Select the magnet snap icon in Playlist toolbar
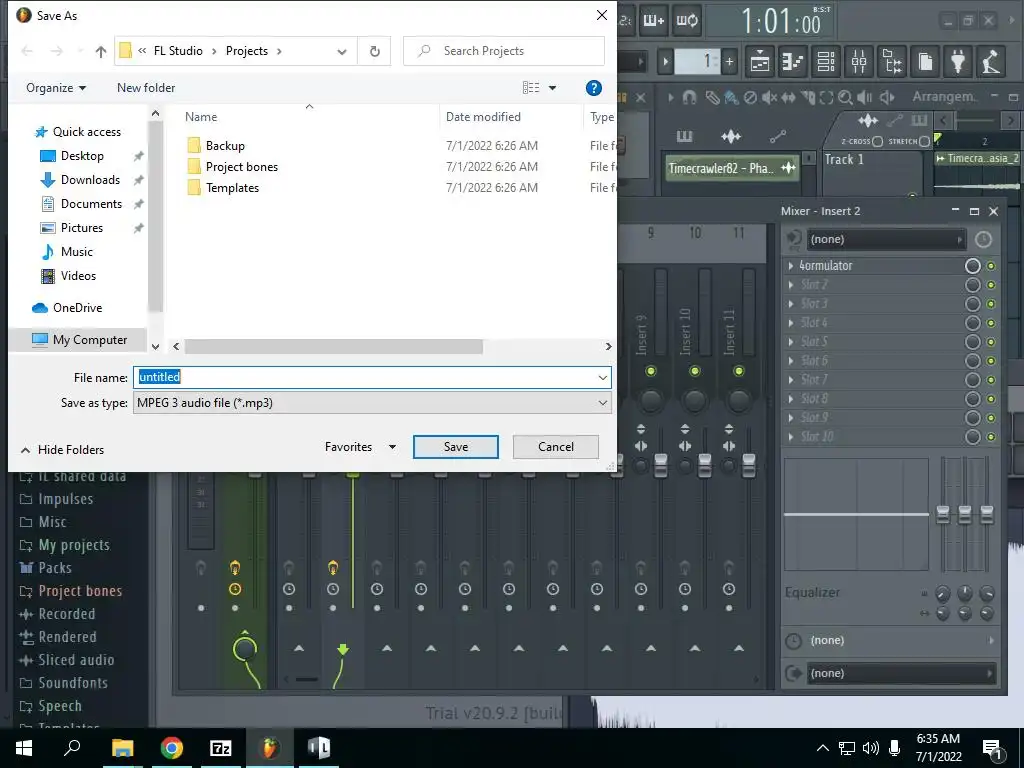The image size is (1024, 768). [689, 97]
